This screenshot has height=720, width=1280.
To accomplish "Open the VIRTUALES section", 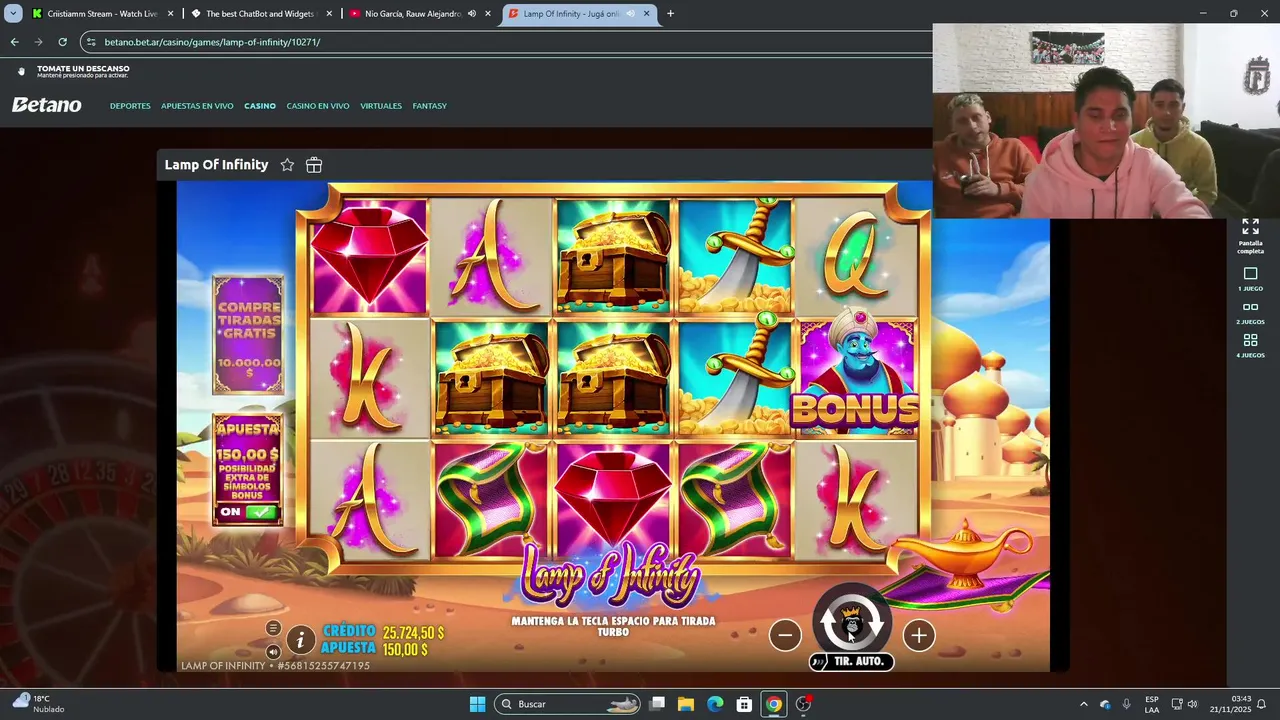I will (381, 106).
